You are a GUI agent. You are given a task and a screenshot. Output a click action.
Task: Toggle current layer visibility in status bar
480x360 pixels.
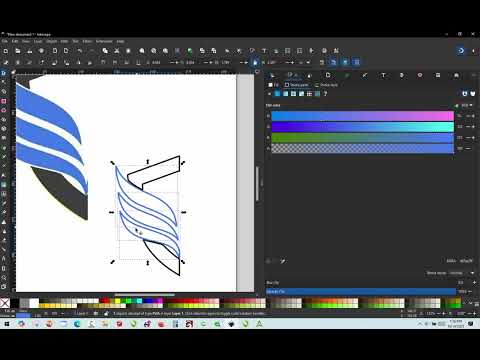click(x=96, y=314)
